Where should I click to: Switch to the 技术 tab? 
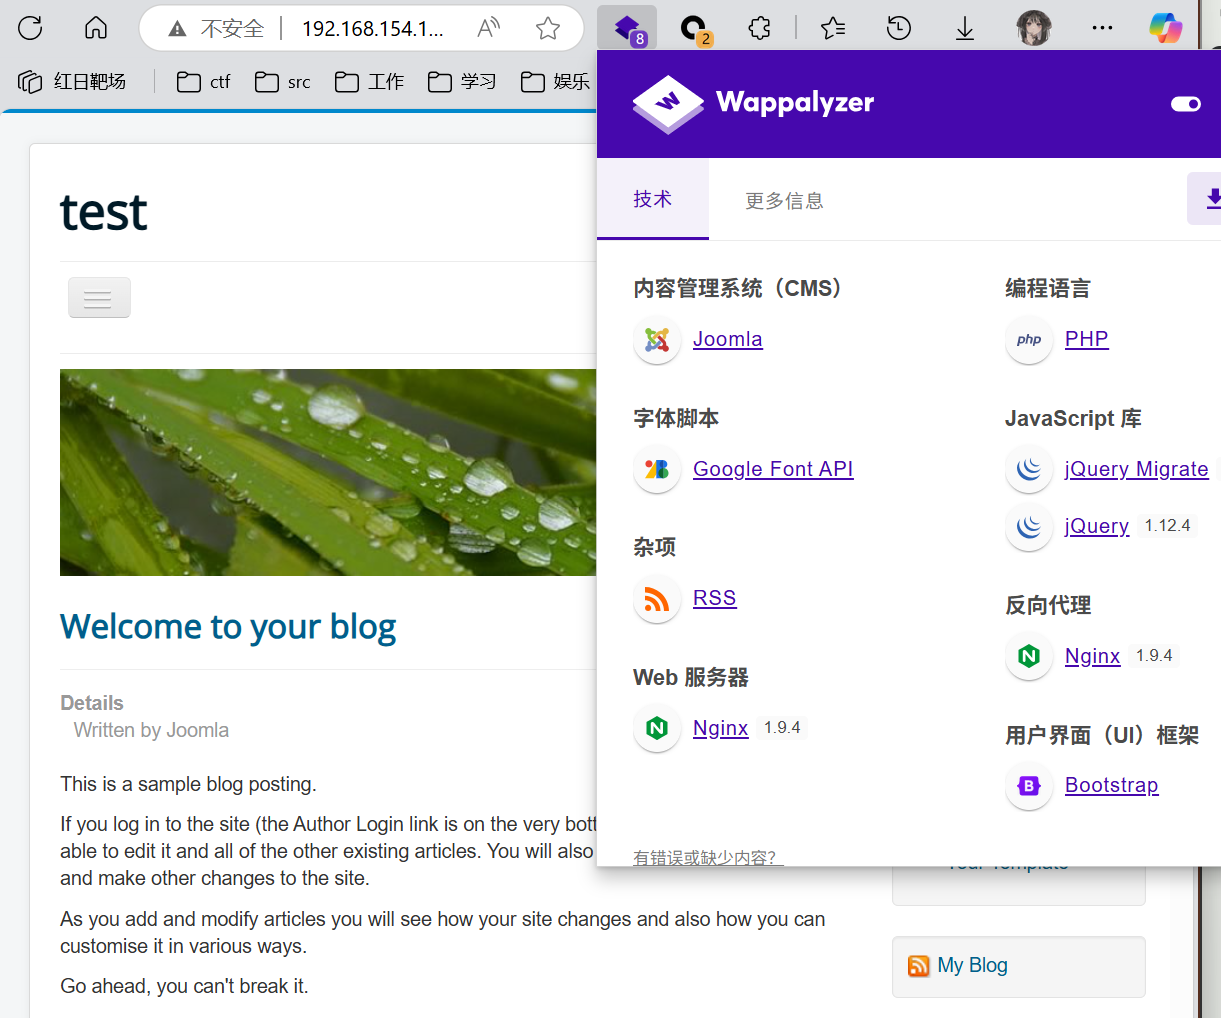click(x=653, y=199)
